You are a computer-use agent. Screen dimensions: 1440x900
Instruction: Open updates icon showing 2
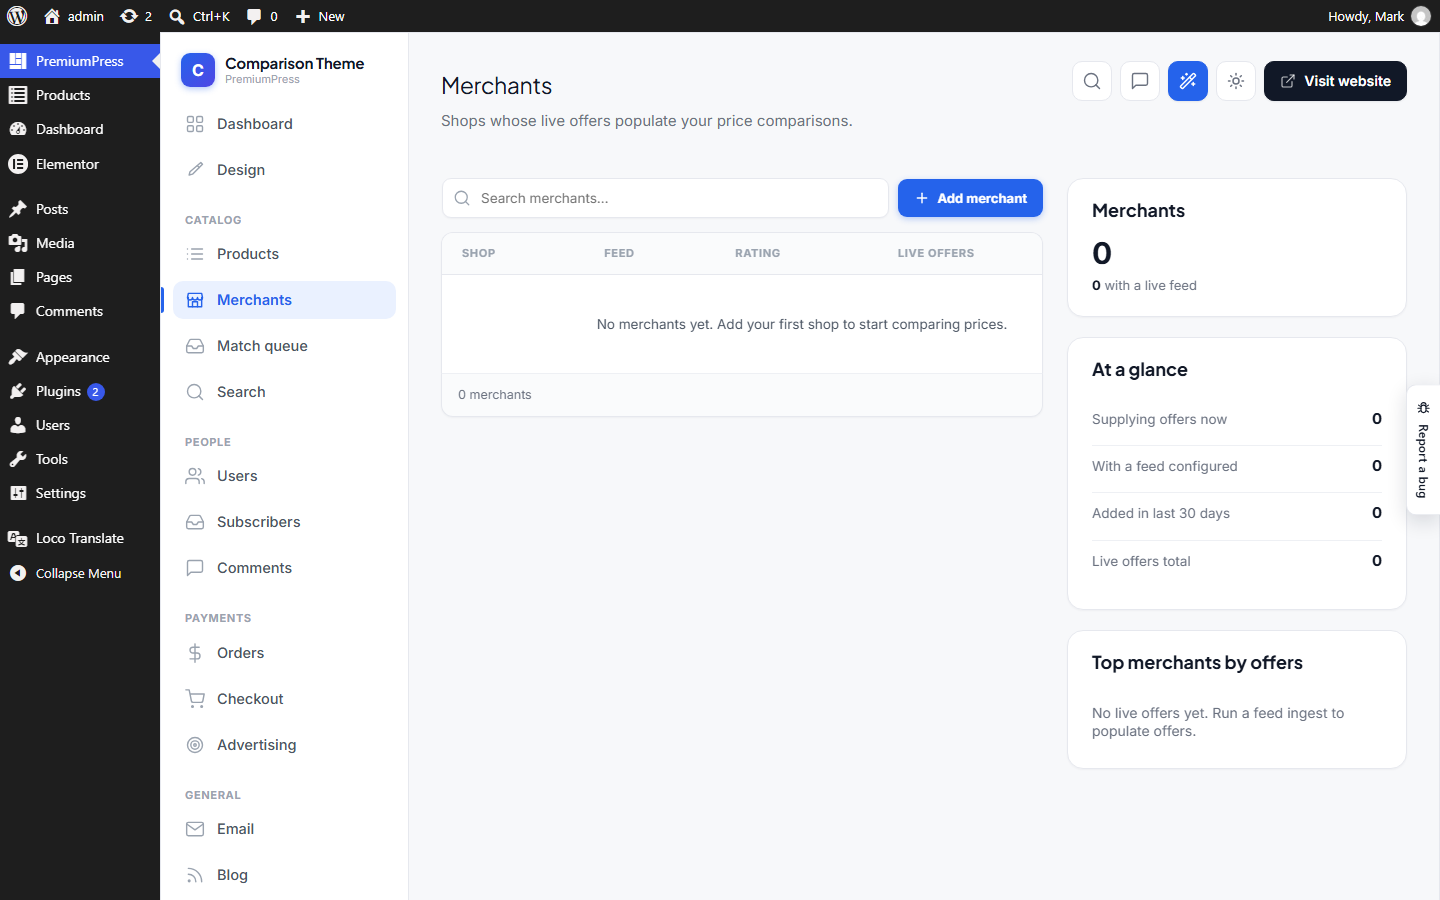pos(136,16)
